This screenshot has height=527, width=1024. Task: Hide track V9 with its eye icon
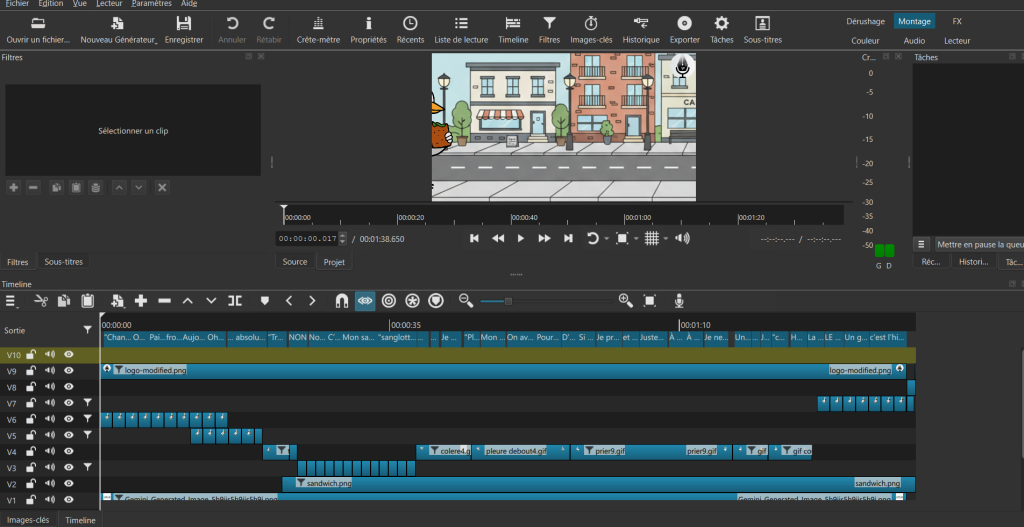[x=69, y=371]
